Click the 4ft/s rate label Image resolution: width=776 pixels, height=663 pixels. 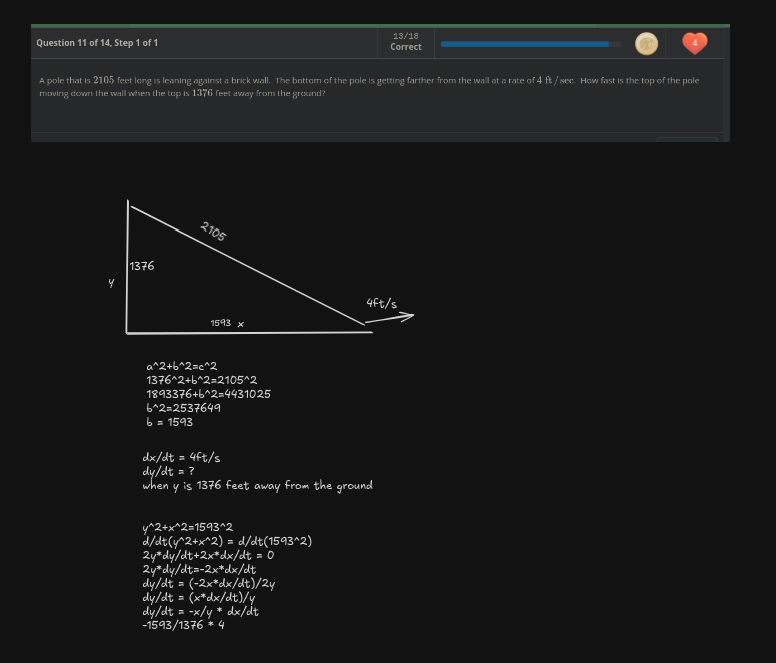(381, 302)
